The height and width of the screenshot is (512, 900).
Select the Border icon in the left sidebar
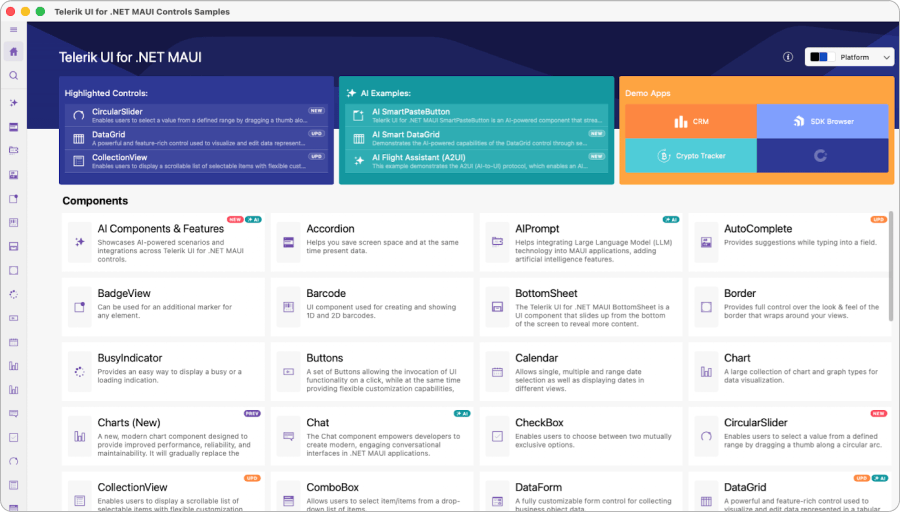click(x=14, y=270)
